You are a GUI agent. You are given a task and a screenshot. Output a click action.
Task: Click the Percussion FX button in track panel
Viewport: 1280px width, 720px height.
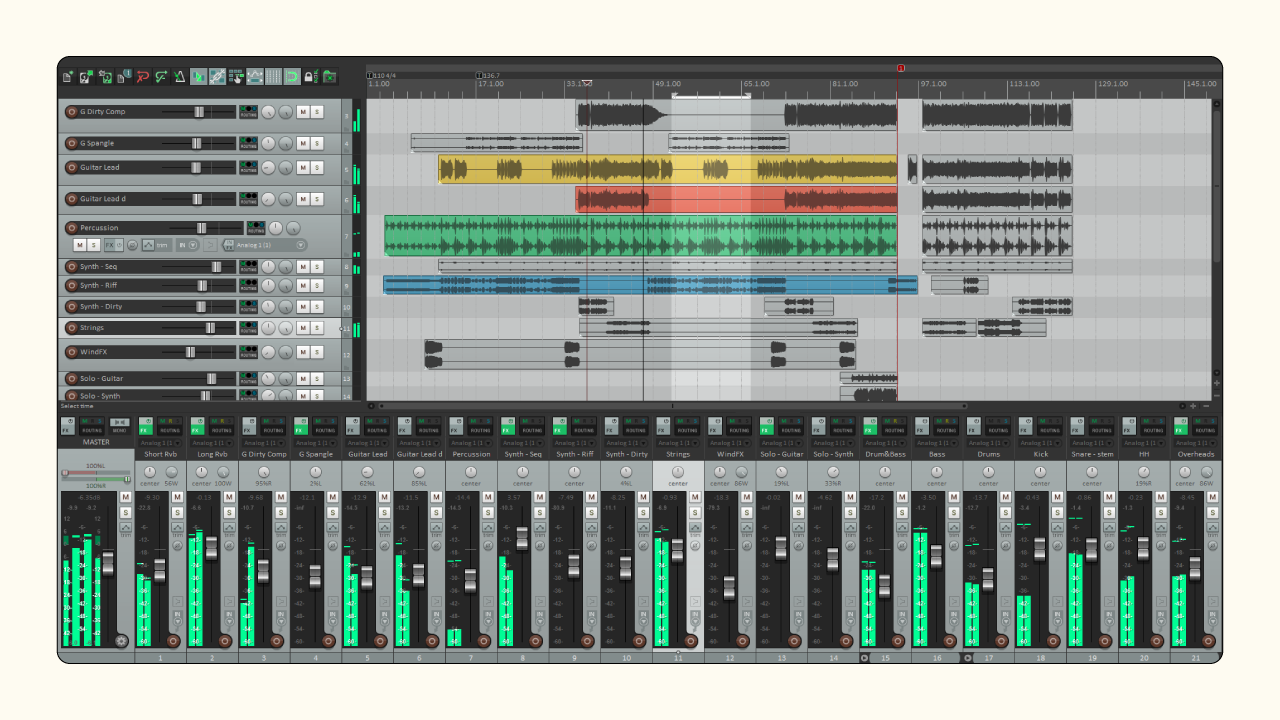[109, 245]
